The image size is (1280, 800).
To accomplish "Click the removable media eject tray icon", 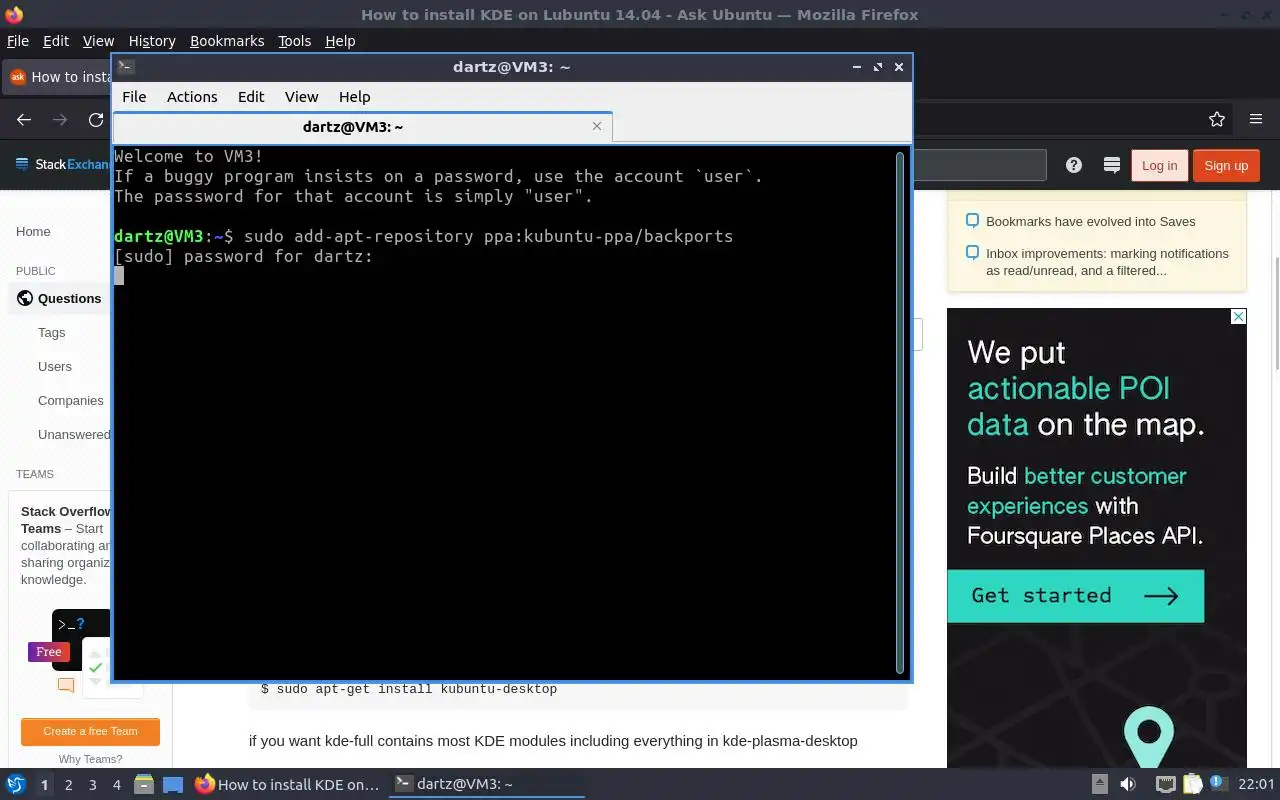I will (x=1099, y=785).
